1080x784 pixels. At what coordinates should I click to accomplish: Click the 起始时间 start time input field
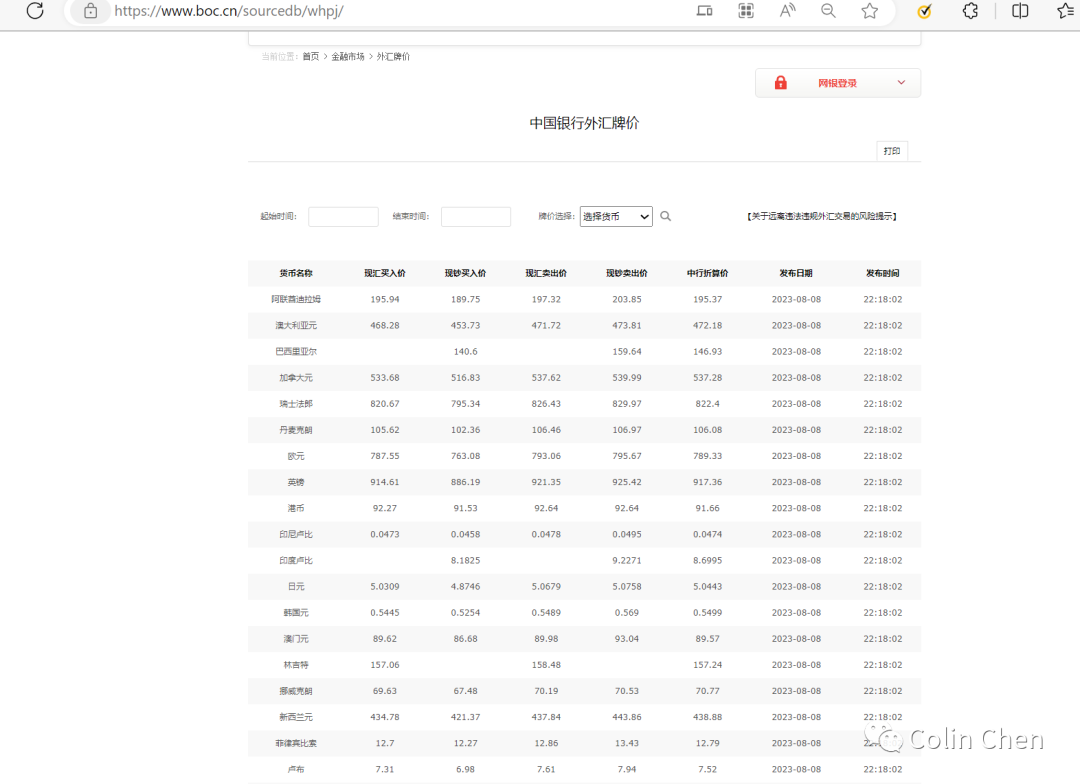coord(343,216)
